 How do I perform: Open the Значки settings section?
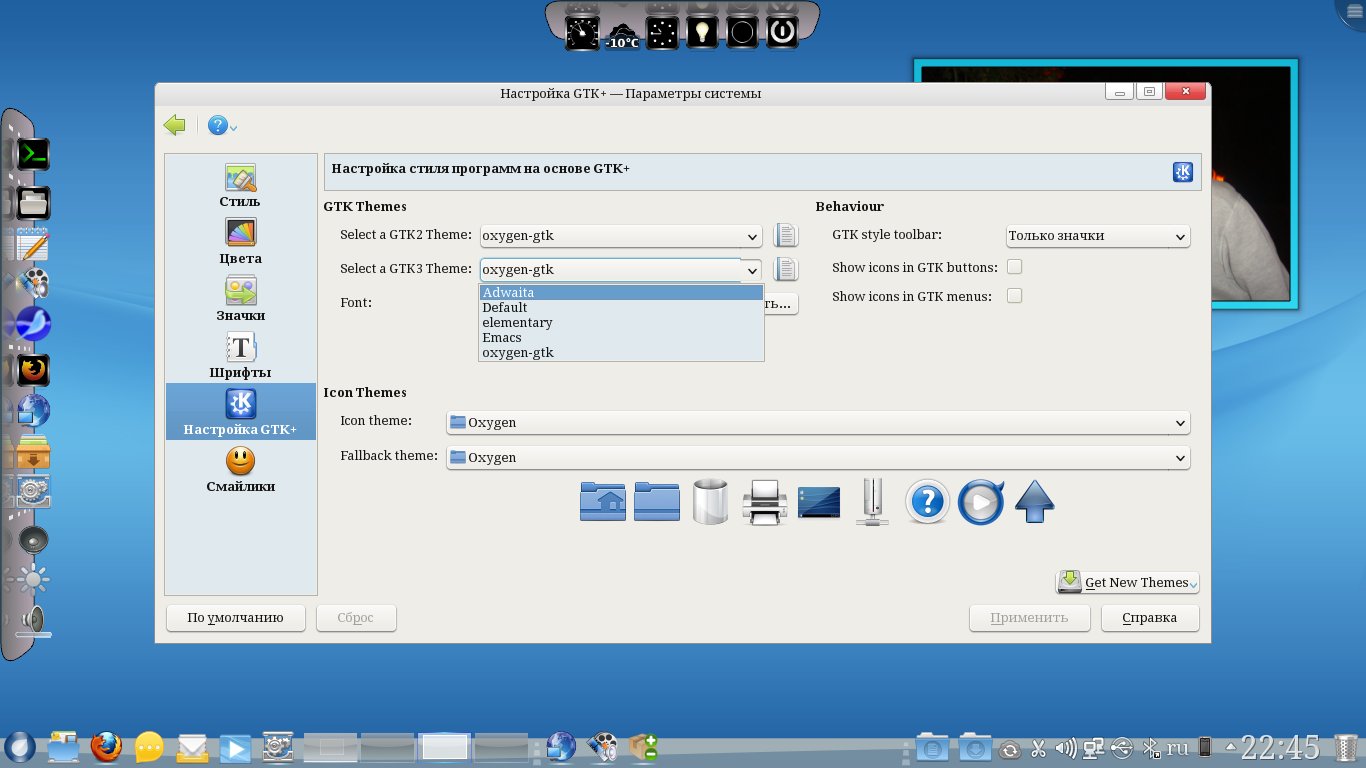coord(240,300)
